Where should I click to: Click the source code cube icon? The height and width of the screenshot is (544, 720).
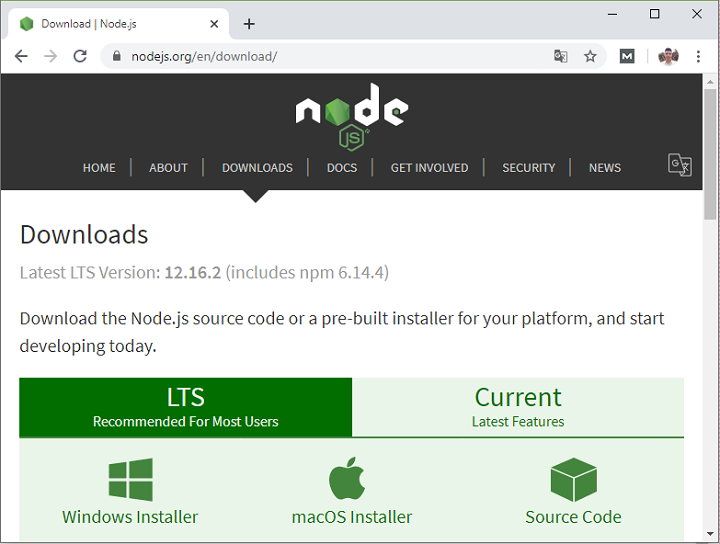(x=574, y=479)
